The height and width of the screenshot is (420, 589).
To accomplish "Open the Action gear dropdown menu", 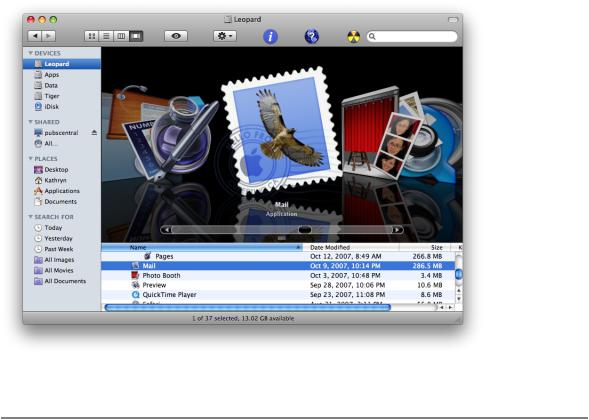I will [225, 36].
